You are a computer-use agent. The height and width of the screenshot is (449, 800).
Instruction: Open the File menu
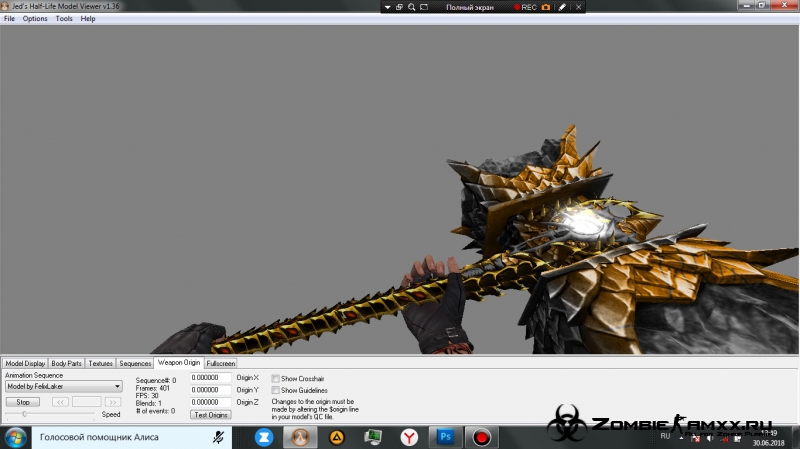pos(9,18)
